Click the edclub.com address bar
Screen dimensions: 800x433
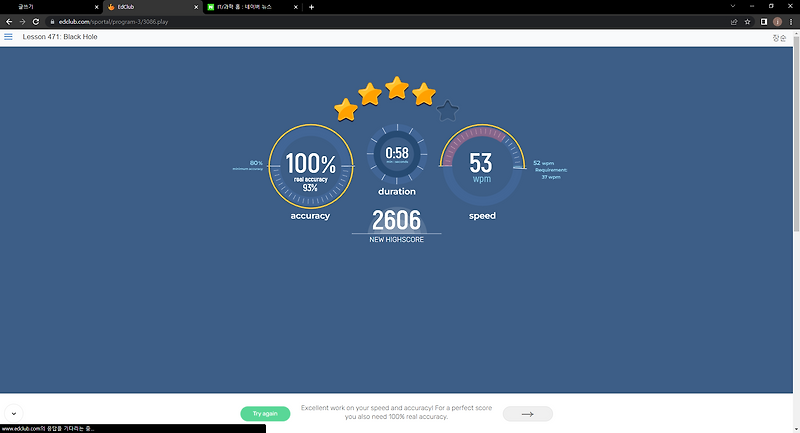388,22
